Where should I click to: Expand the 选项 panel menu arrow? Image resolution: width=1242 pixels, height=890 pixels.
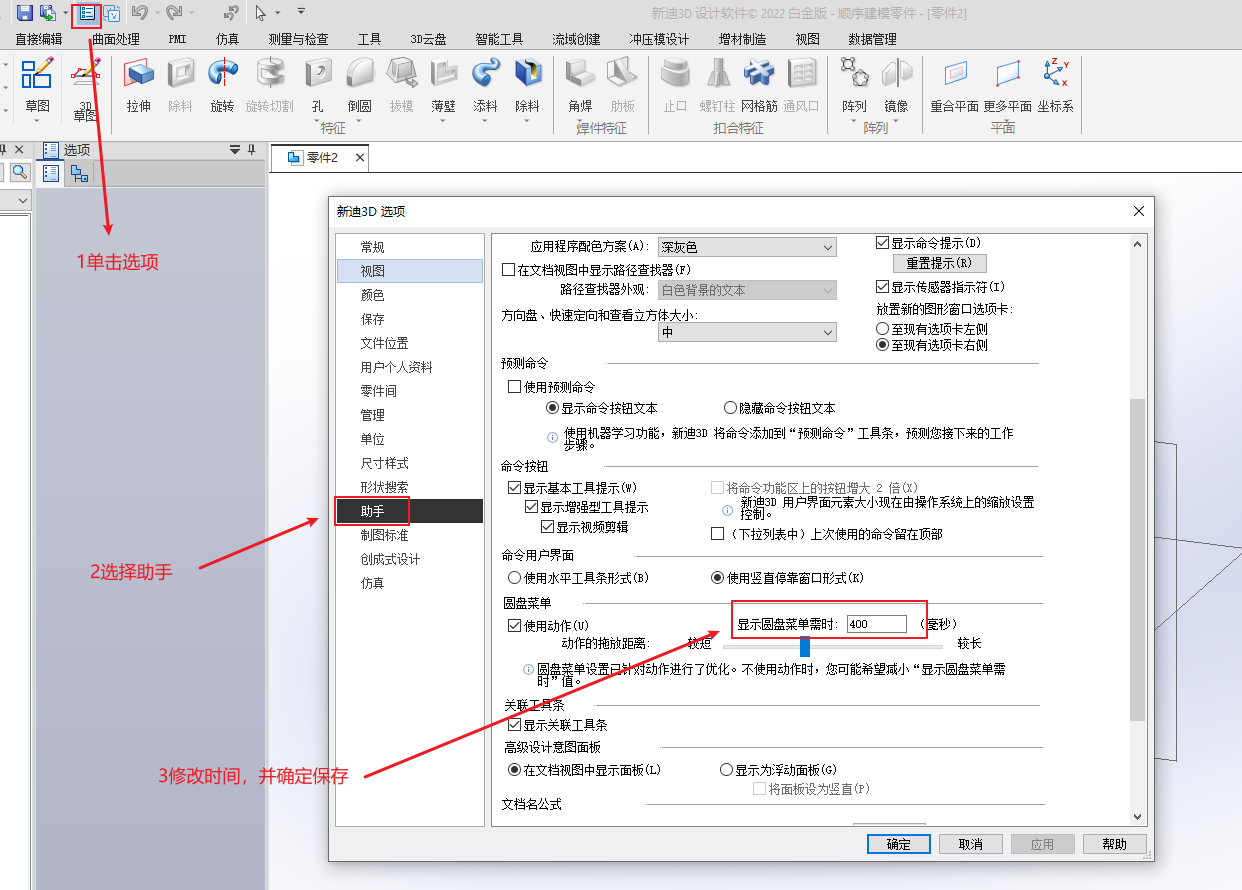click(235, 150)
